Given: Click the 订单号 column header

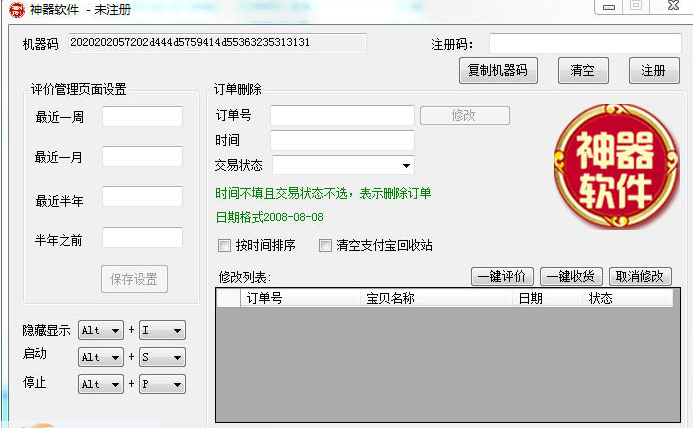Looking at the screenshot, I should pos(301,298).
